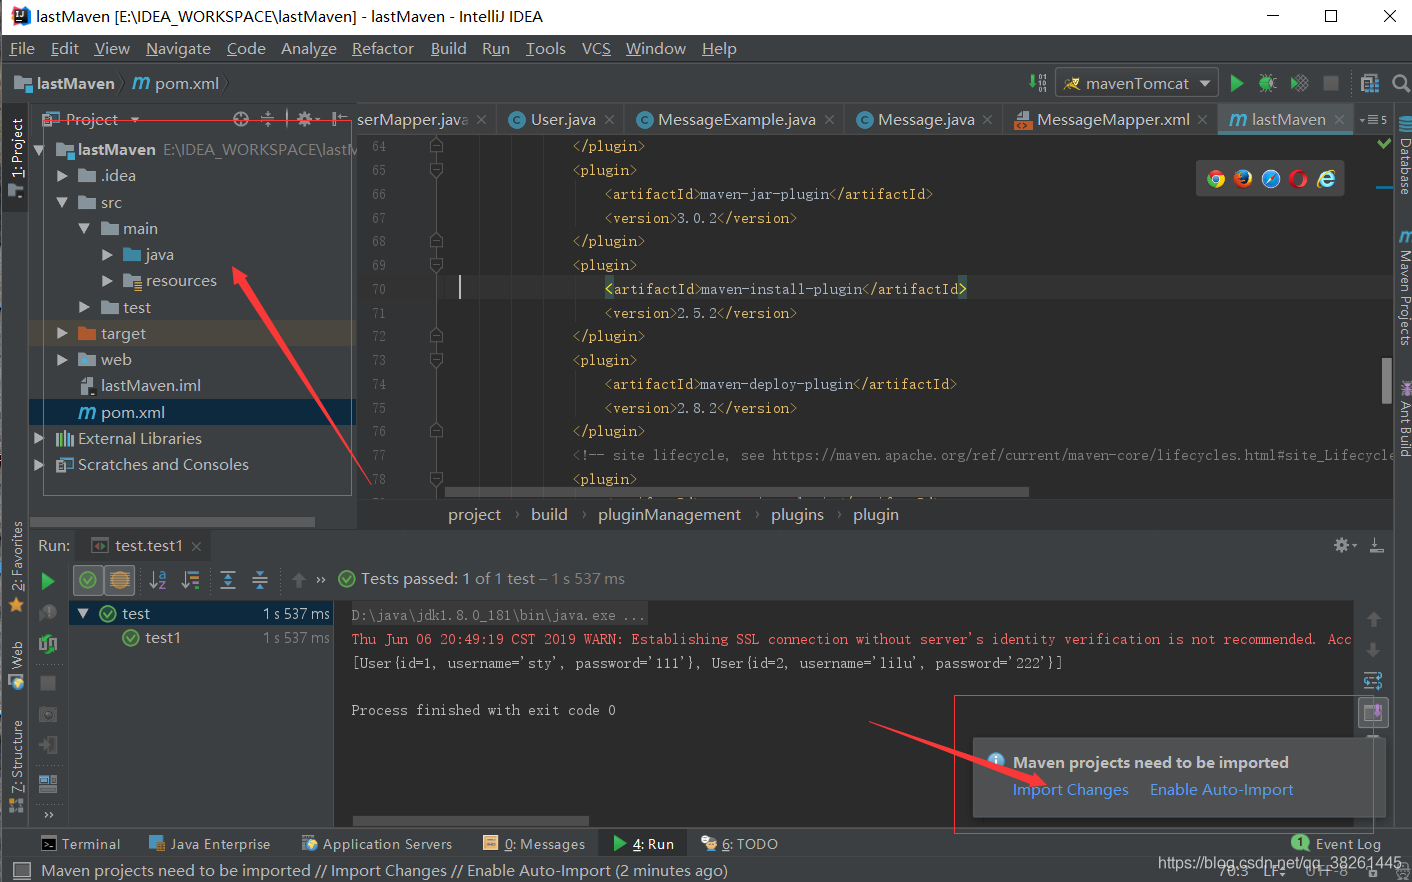
Task: Toggle Show Ignored tests filter
Action: tap(120, 579)
